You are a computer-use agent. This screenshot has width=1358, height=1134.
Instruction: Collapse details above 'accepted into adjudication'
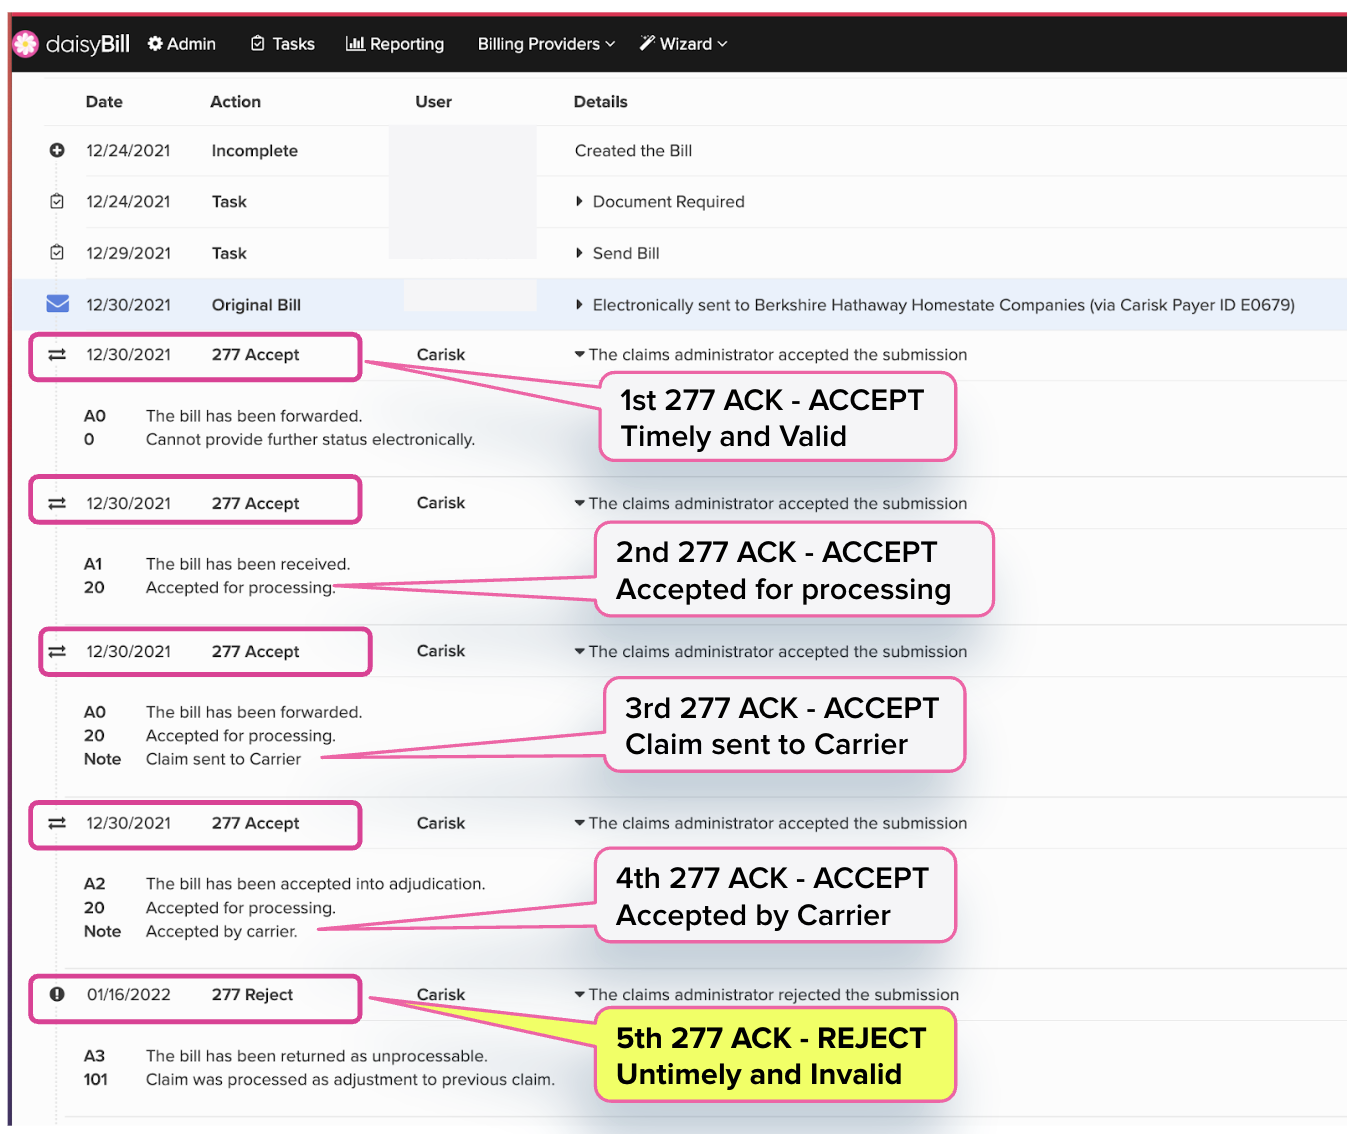579,823
